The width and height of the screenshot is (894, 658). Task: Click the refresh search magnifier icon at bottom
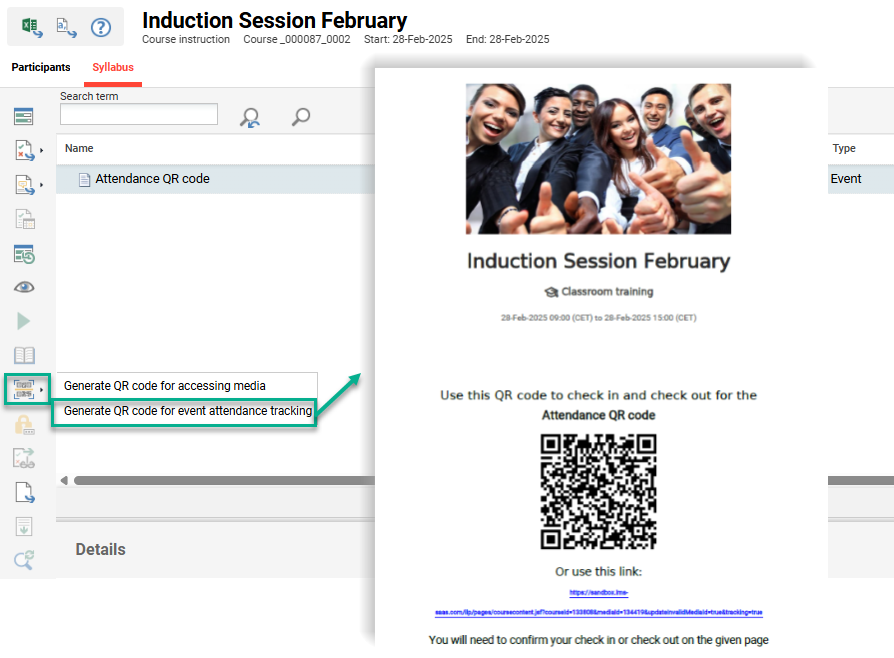pos(24,560)
